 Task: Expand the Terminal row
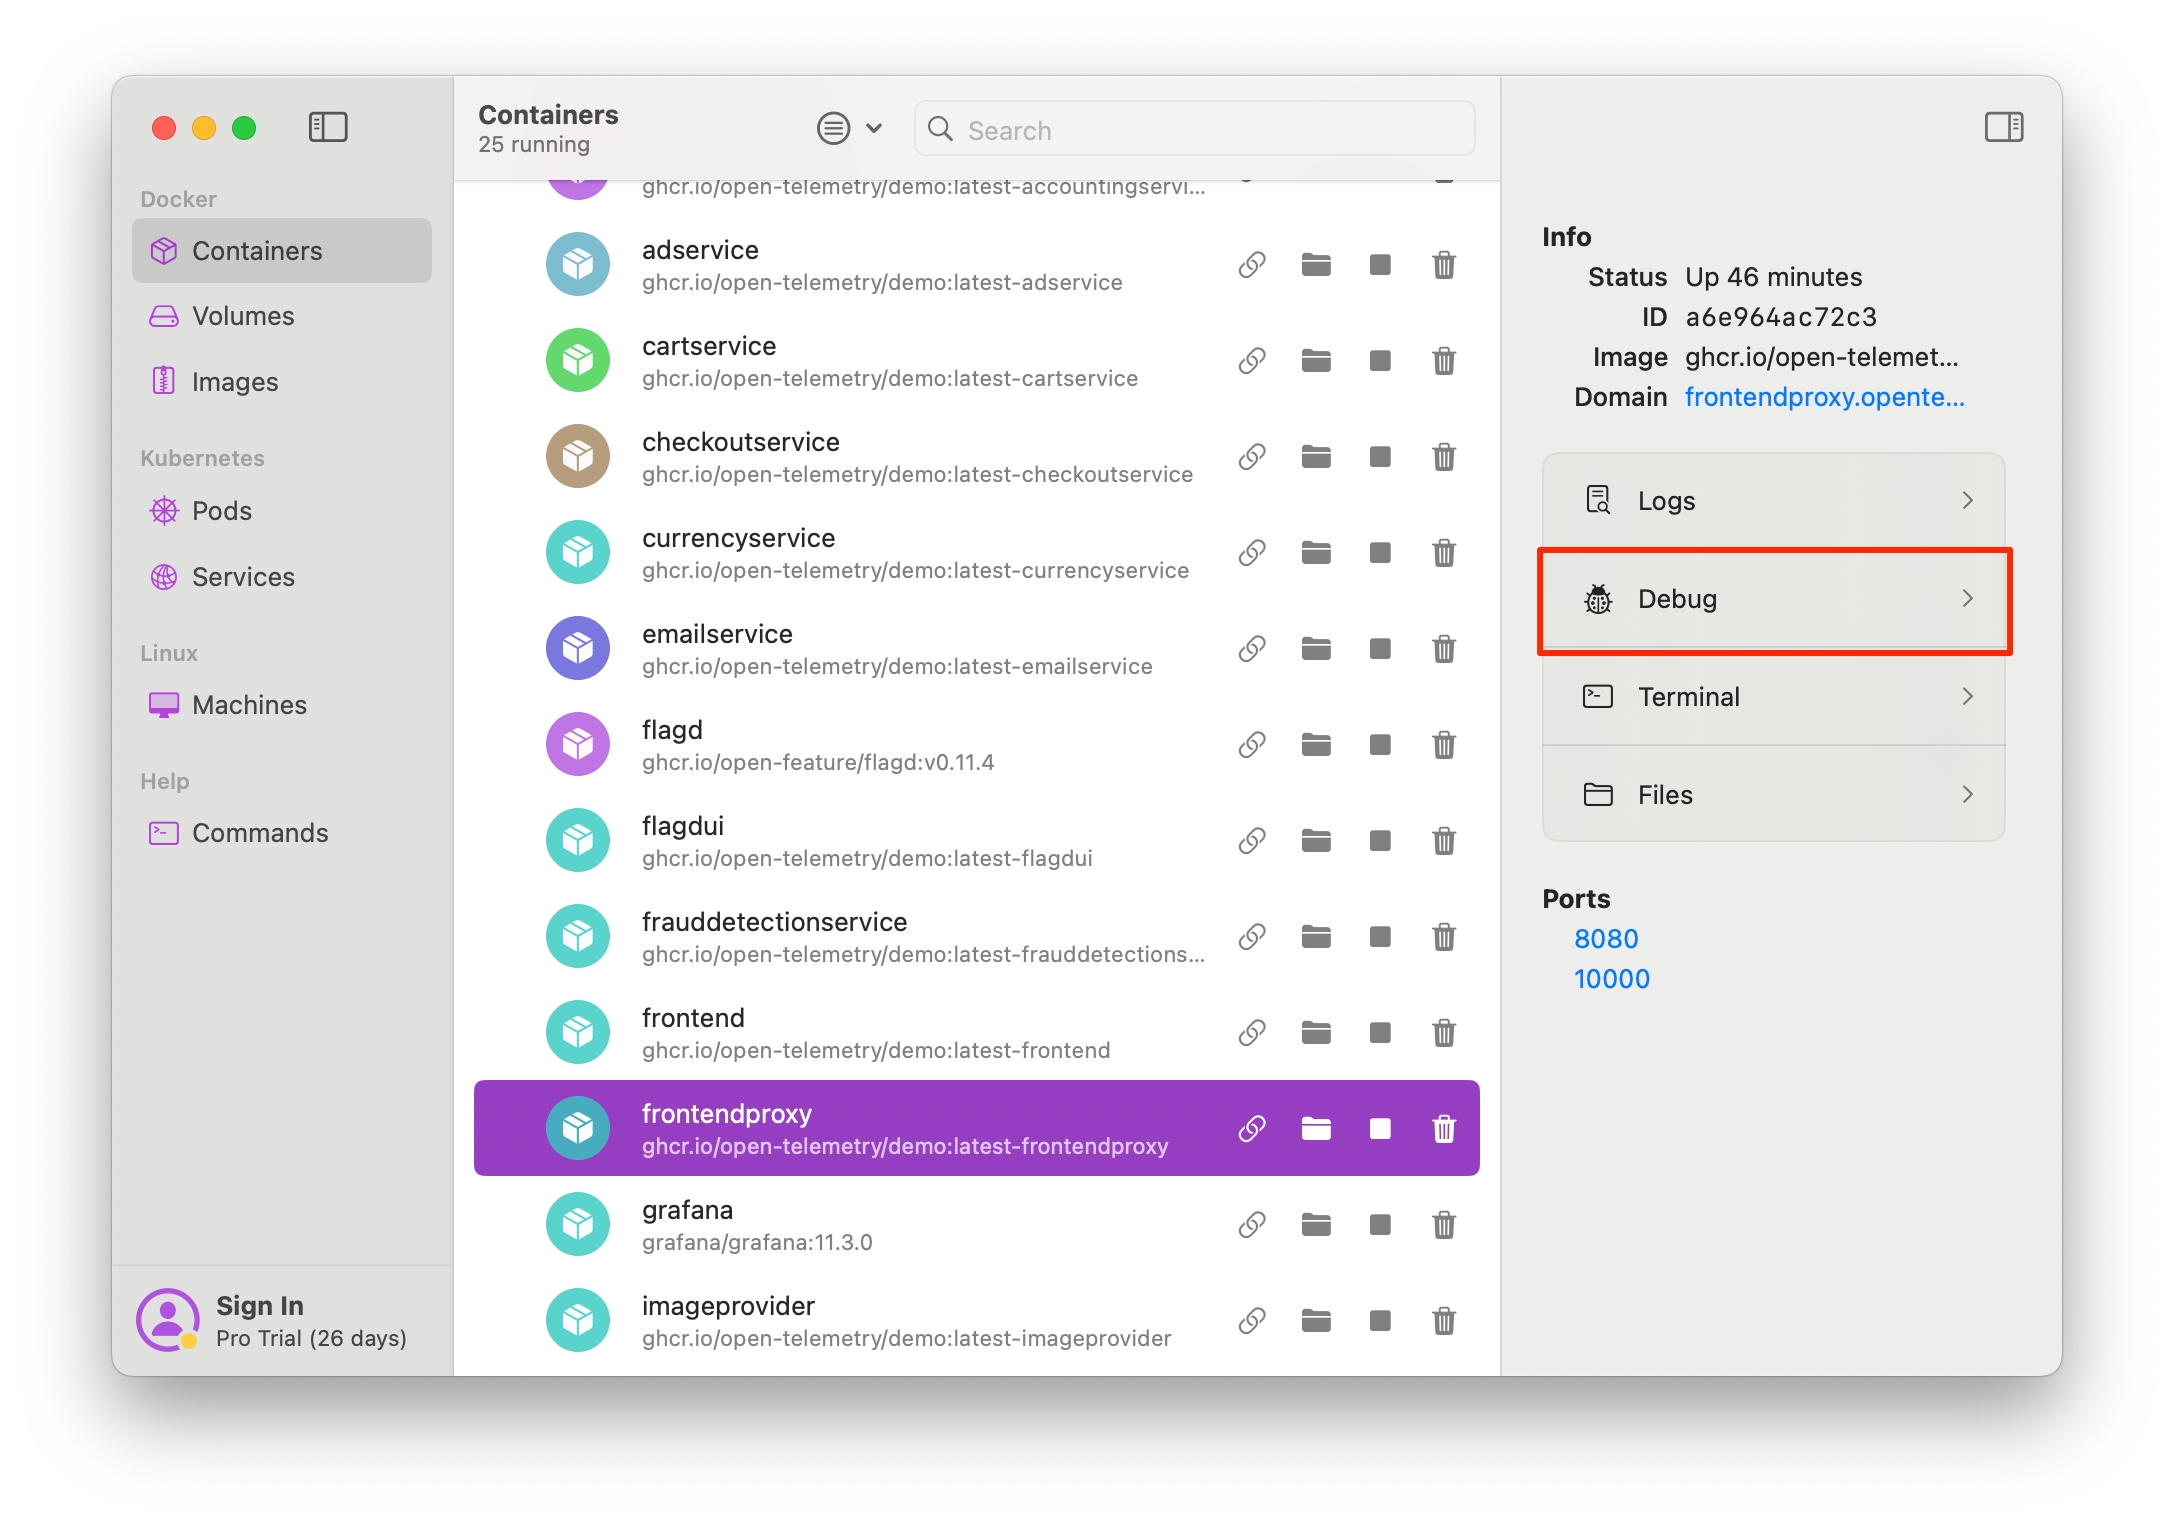pos(1774,697)
